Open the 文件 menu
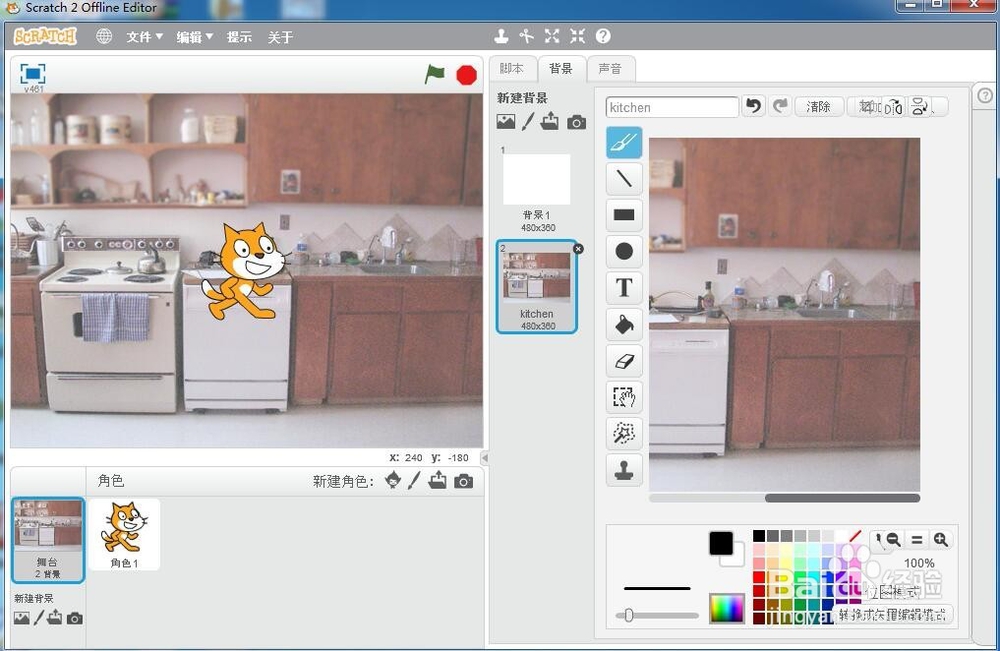This screenshot has width=1000, height=651. tap(144, 37)
